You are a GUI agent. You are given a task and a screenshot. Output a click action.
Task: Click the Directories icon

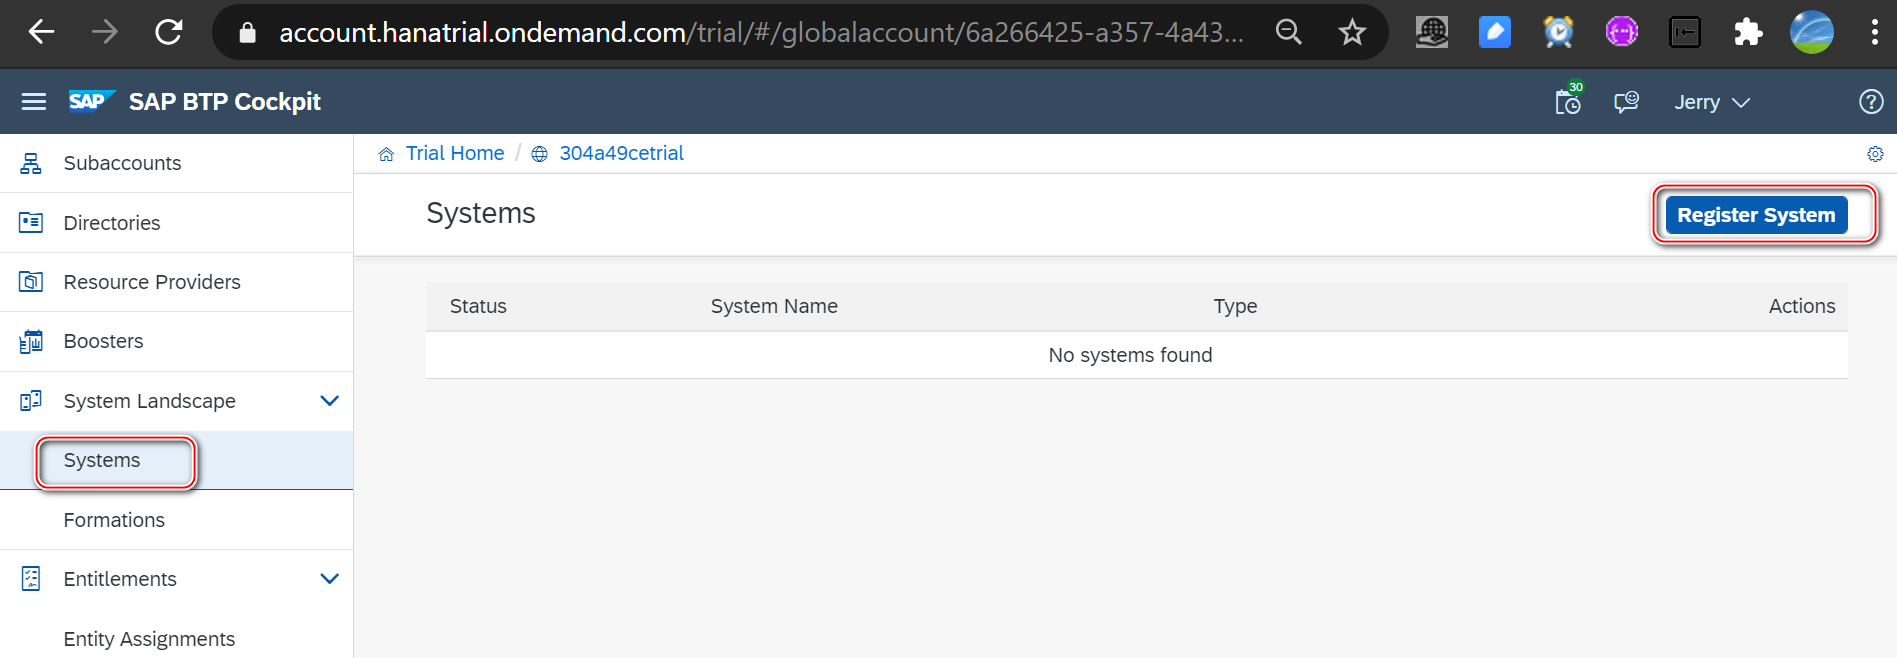[31, 222]
